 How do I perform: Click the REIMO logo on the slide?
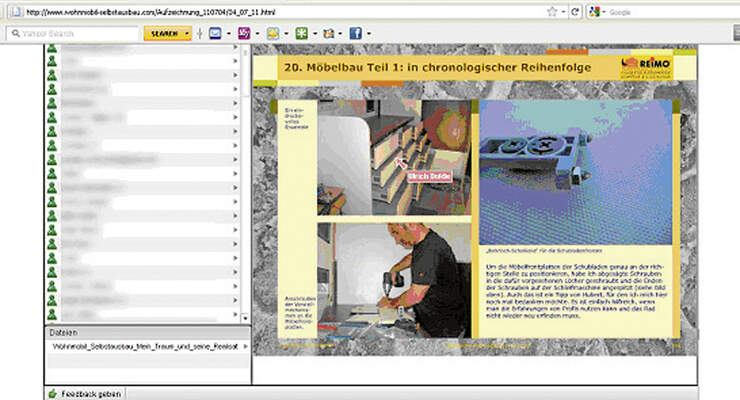pyautogui.click(x=646, y=68)
